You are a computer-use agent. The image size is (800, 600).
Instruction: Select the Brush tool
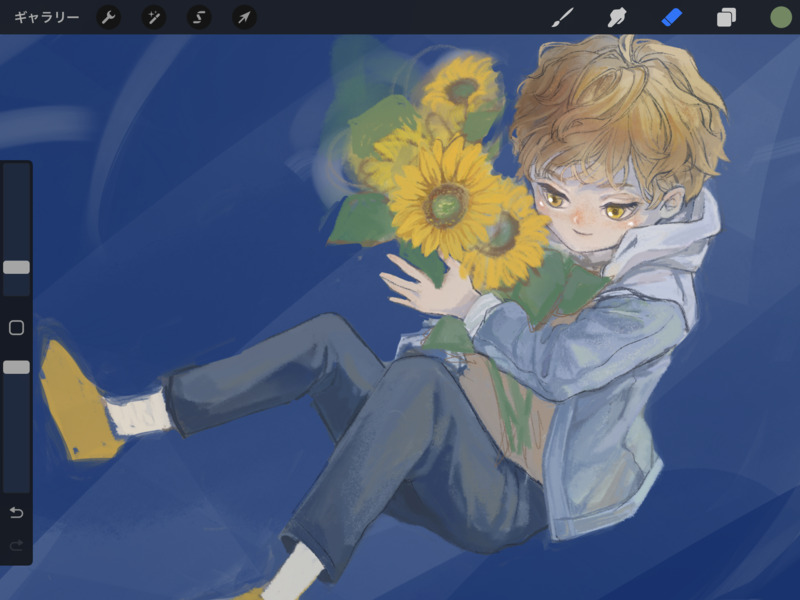pyautogui.click(x=563, y=17)
